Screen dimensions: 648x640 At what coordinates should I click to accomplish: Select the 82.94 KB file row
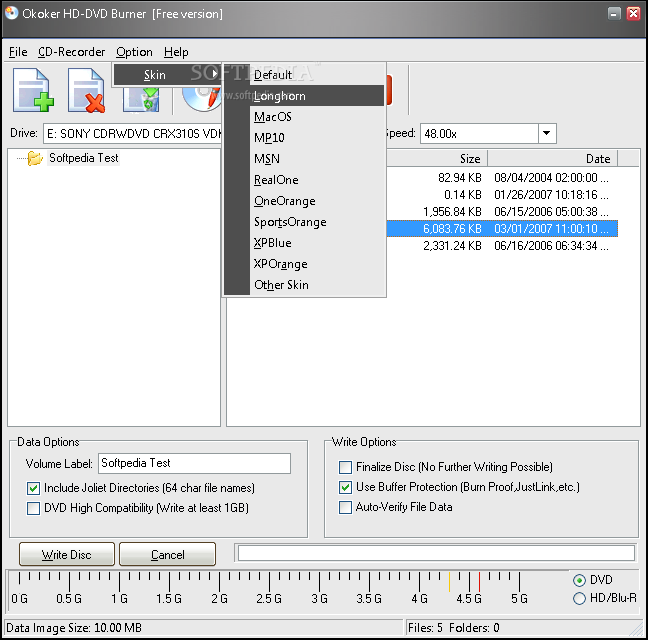point(502,178)
